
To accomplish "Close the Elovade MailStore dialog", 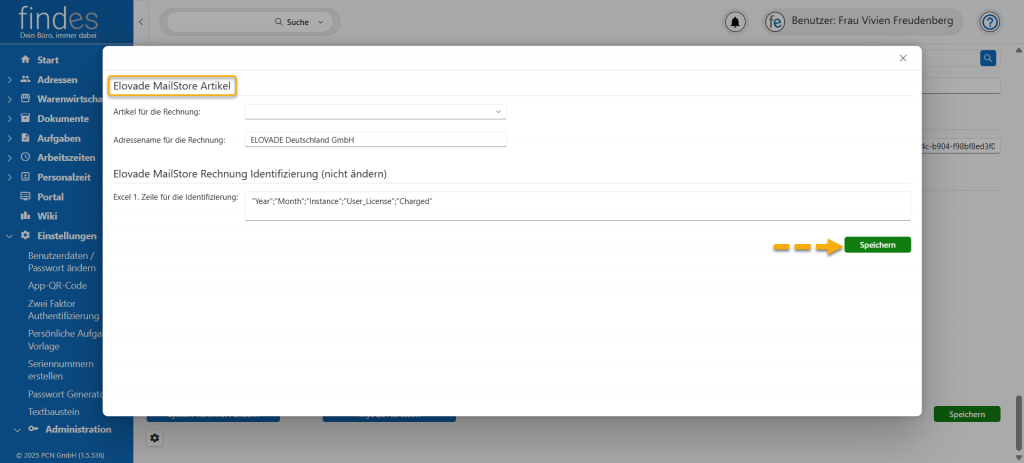I will point(903,58).
